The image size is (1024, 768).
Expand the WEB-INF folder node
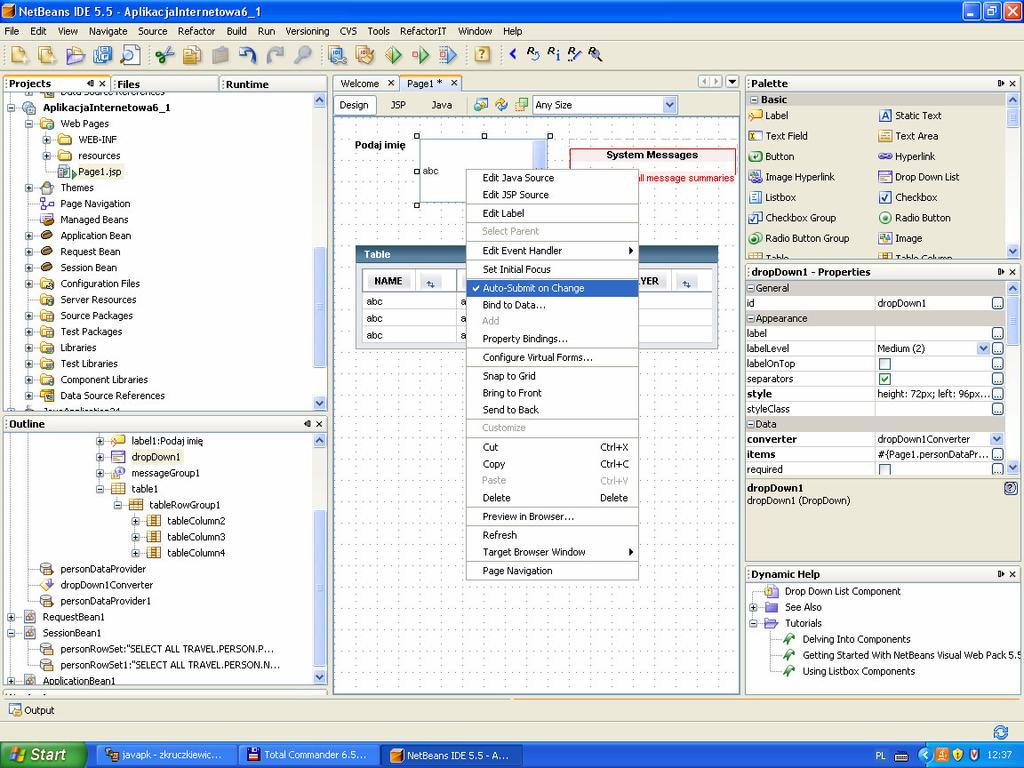47,140
